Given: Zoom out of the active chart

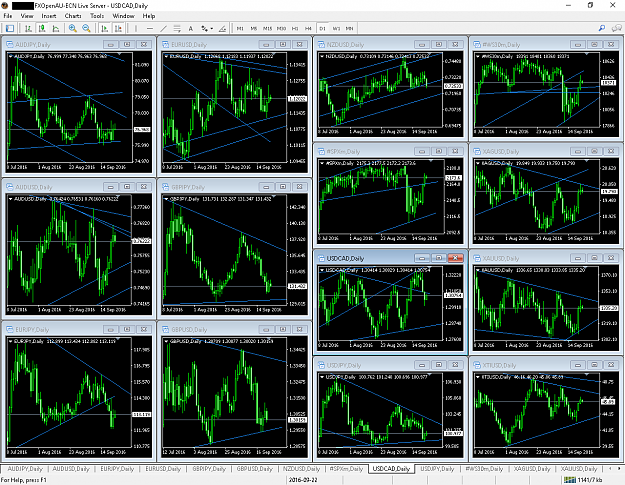Looking at the screenshot, I should [86, 28].
